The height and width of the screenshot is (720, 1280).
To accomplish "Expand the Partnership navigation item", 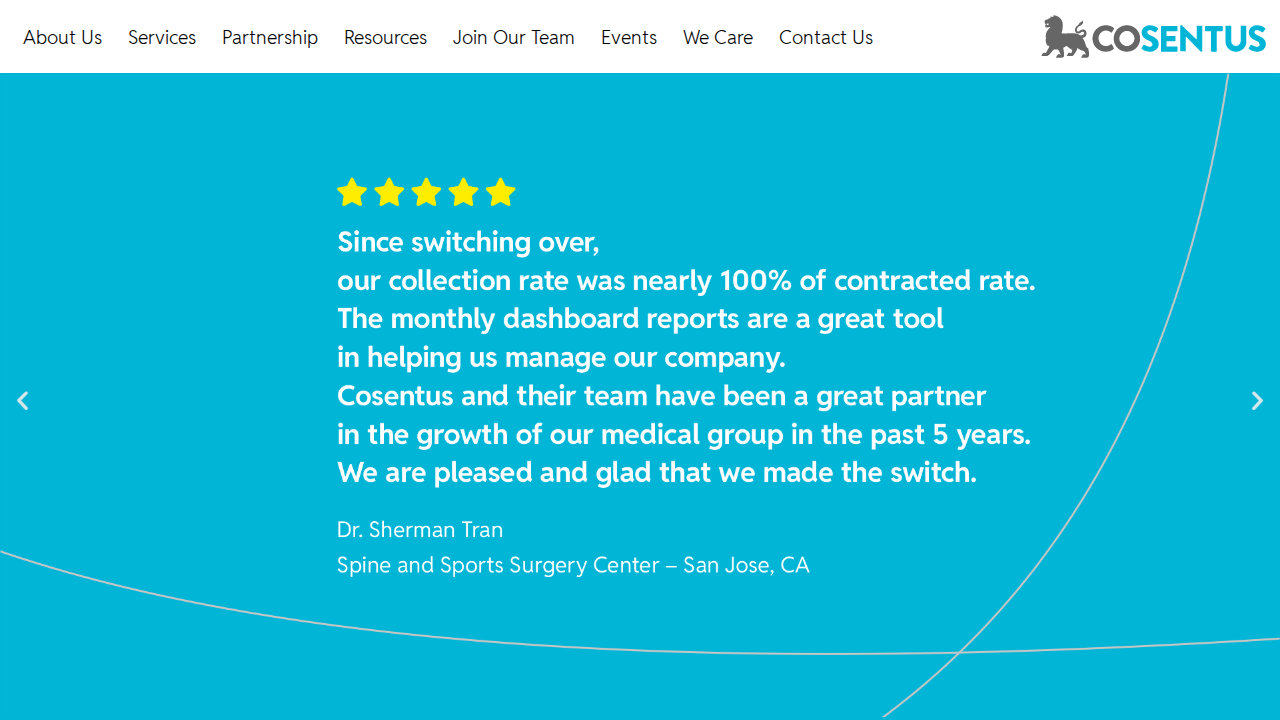I will click(x=270, y=37).
